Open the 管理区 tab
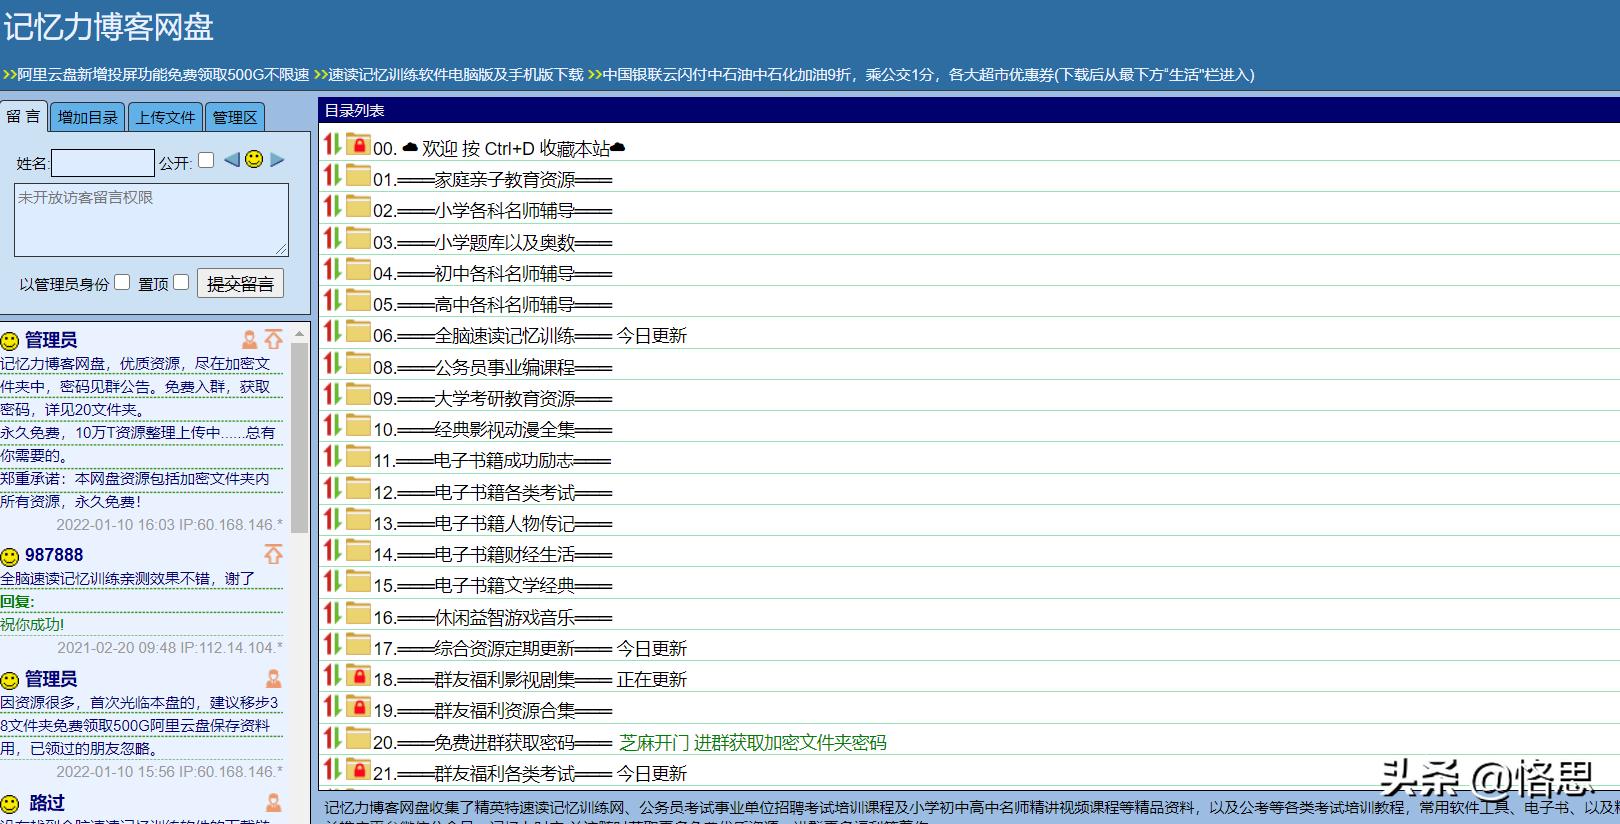This screenshot has width=1620, height=824. 236,117
